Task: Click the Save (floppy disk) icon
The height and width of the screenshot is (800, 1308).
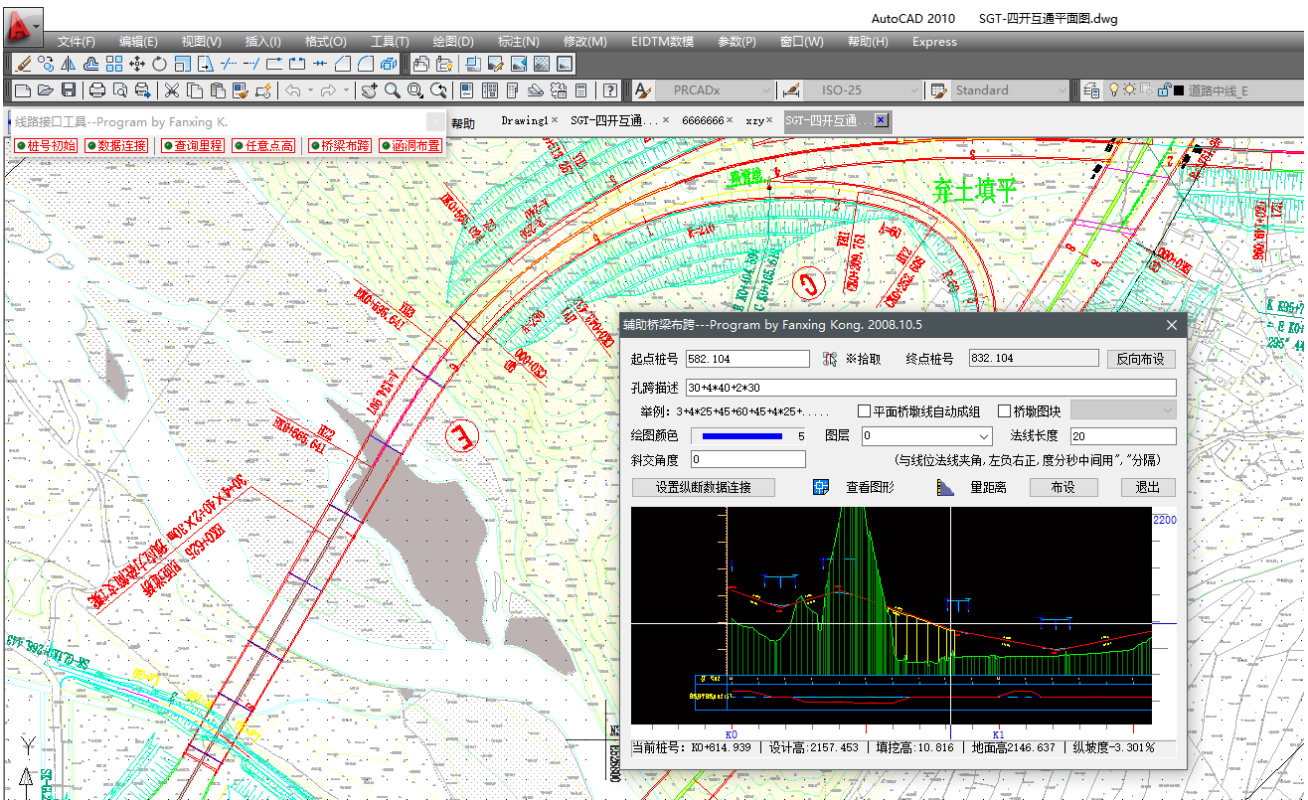Action: 69,91
